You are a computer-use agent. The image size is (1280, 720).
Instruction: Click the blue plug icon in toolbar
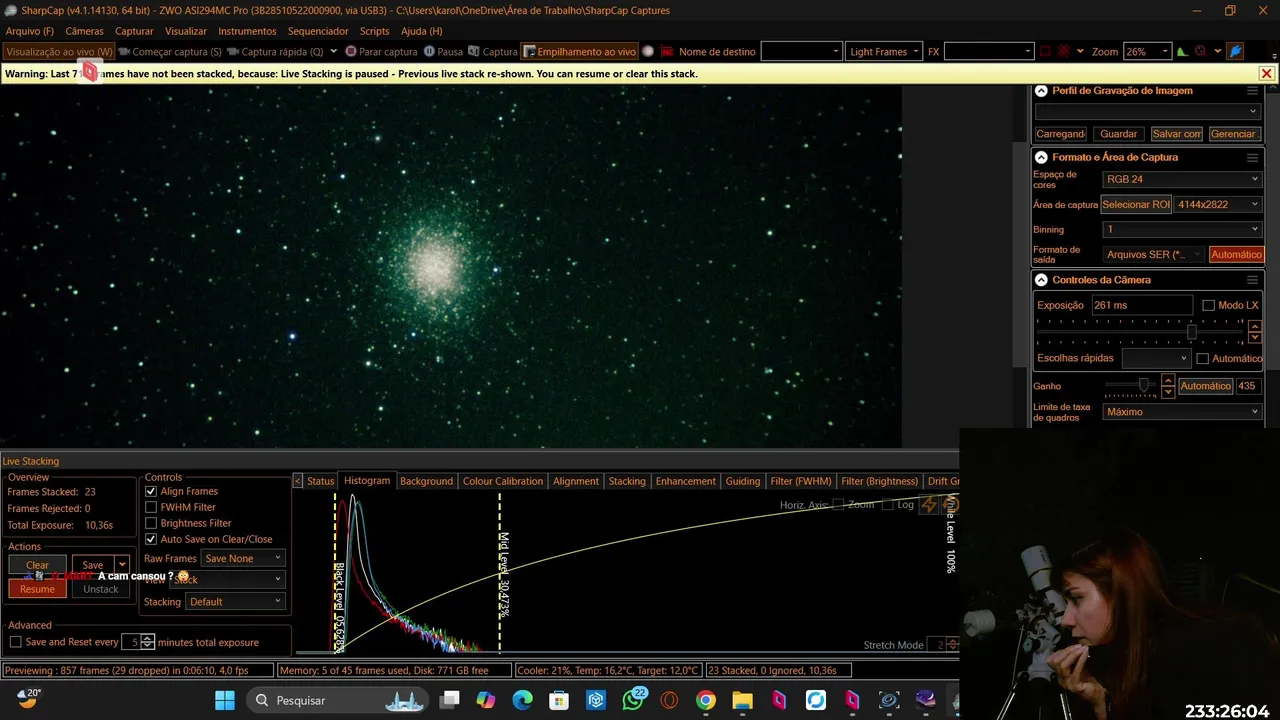pos(1235,51)
